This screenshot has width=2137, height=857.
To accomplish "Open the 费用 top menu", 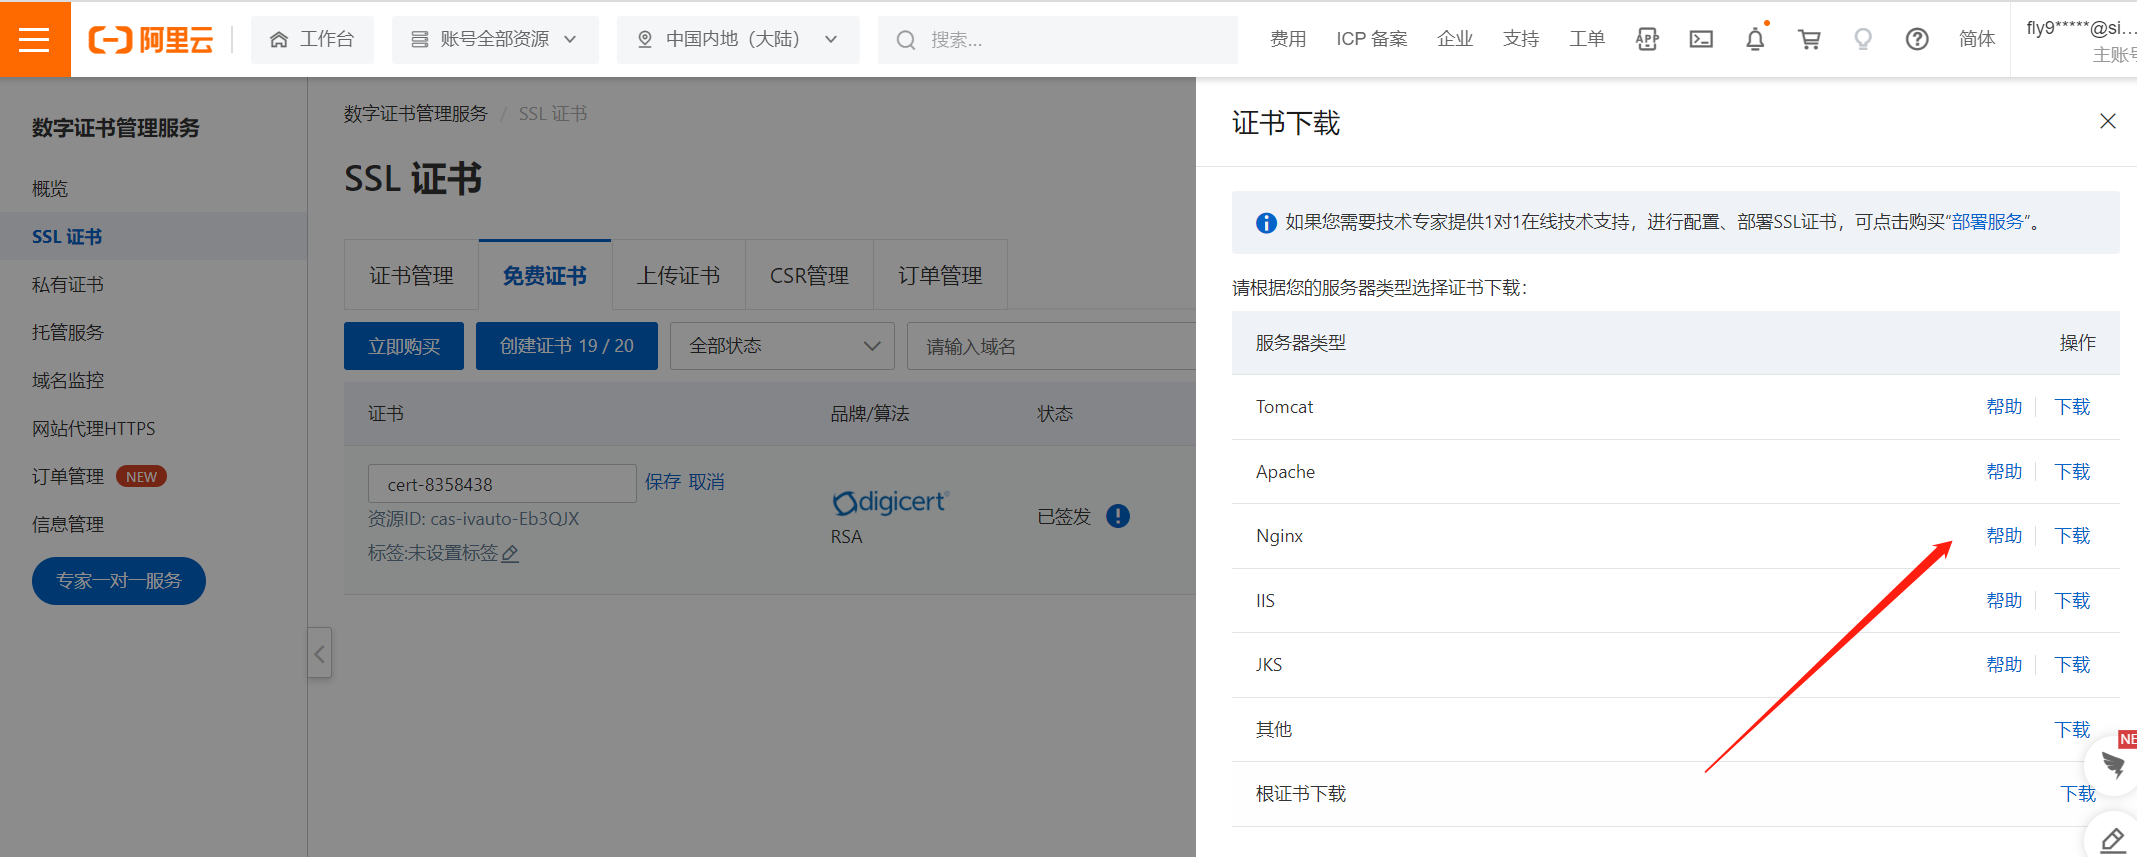I will point(1288,39).
